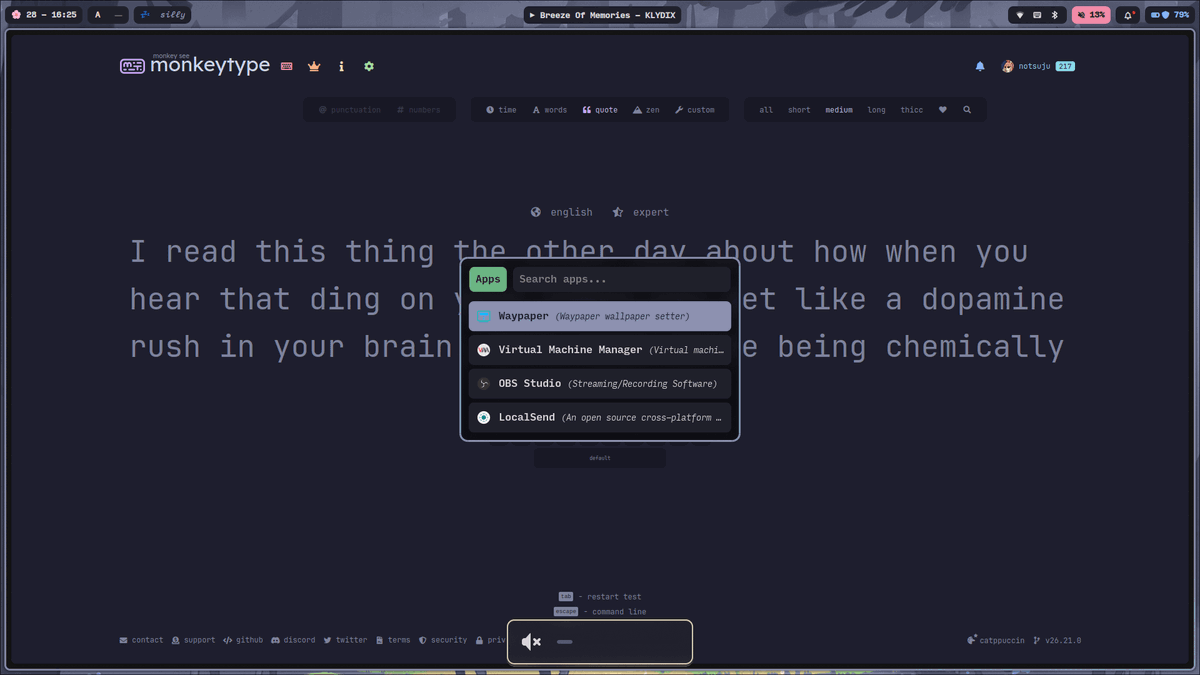Click the play icon of Breeze Of Memories
The width and height of the screenshot is (1200, 675).
coord(532,15)
